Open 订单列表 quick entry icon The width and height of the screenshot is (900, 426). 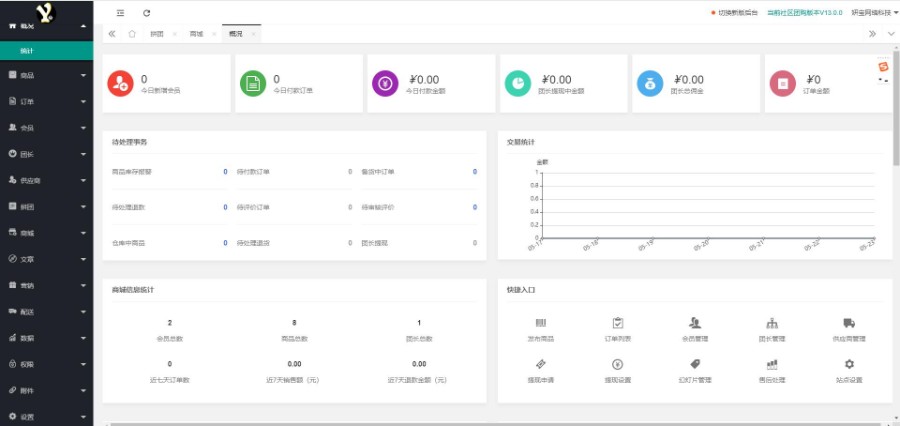pyautogui.click(x=617, y=323)
